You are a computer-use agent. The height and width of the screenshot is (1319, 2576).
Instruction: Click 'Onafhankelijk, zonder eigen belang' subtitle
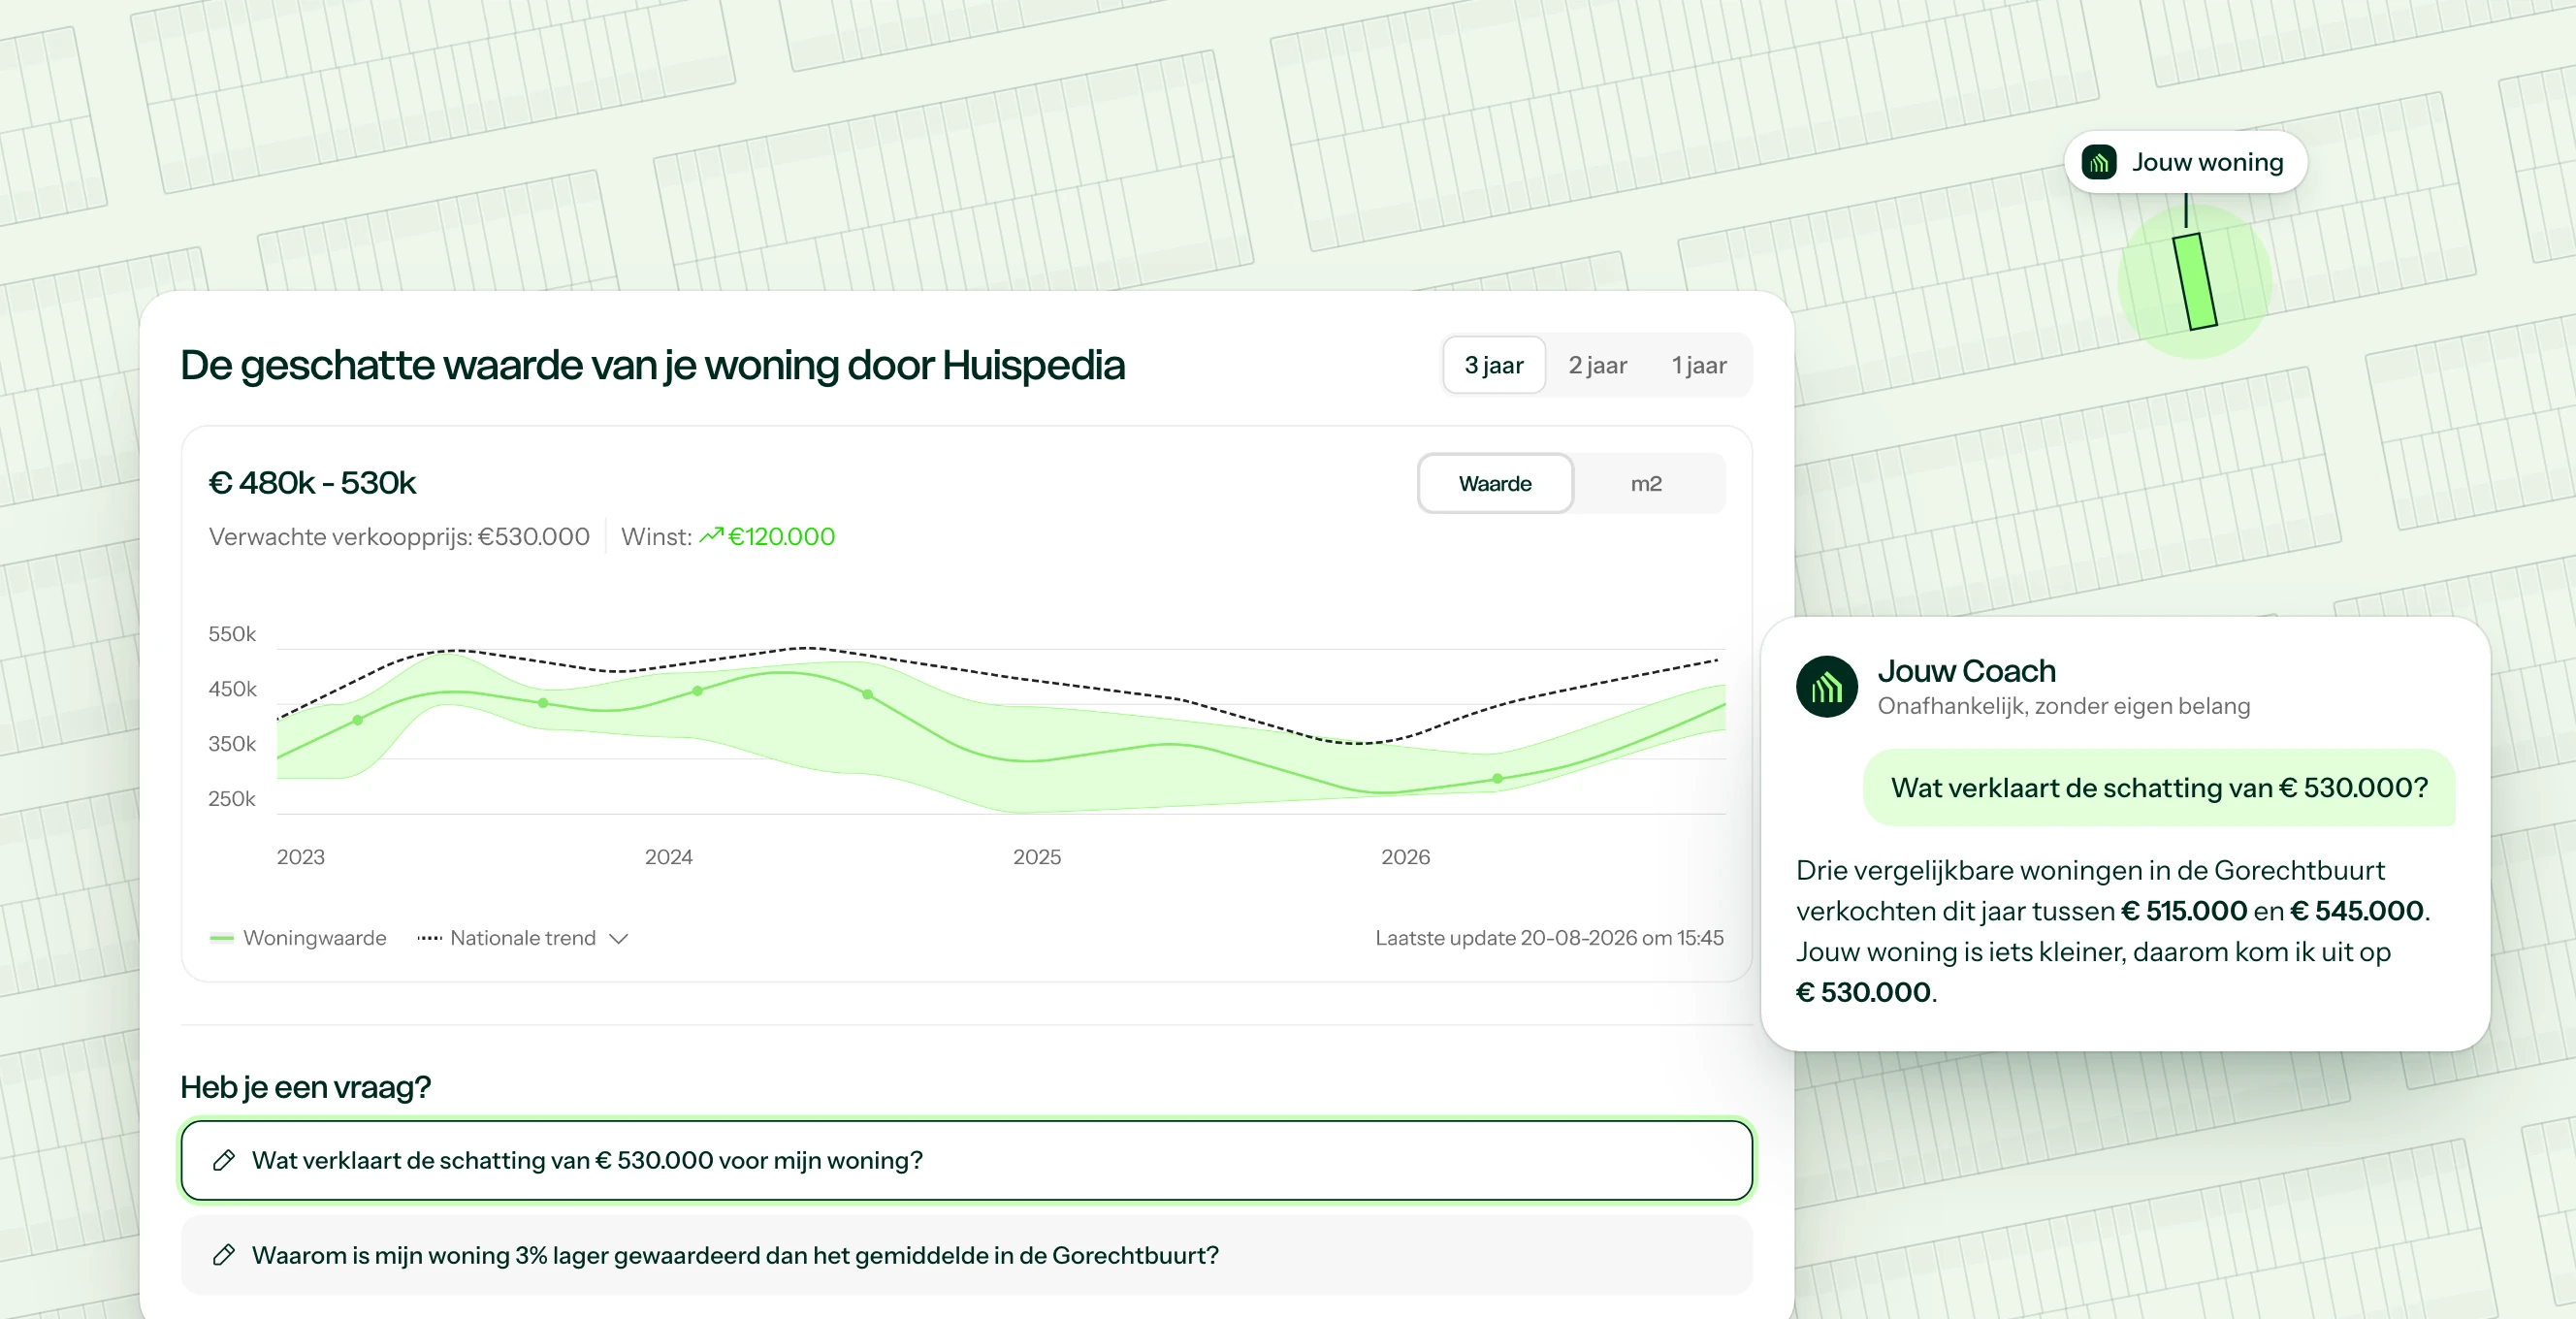coord(2064,706)
